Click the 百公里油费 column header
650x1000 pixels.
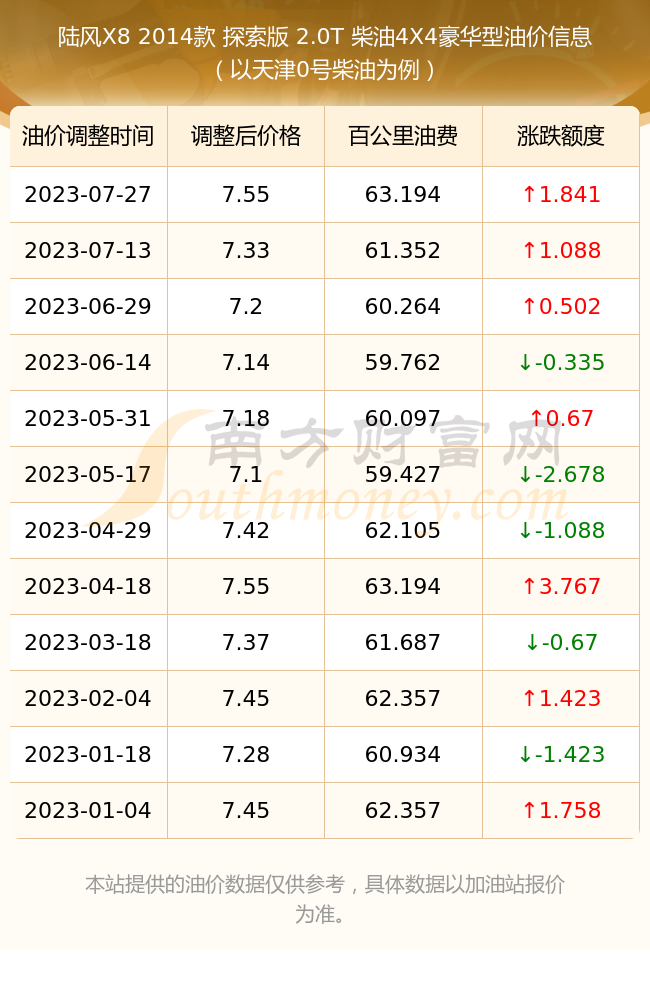tap(403, 136)
